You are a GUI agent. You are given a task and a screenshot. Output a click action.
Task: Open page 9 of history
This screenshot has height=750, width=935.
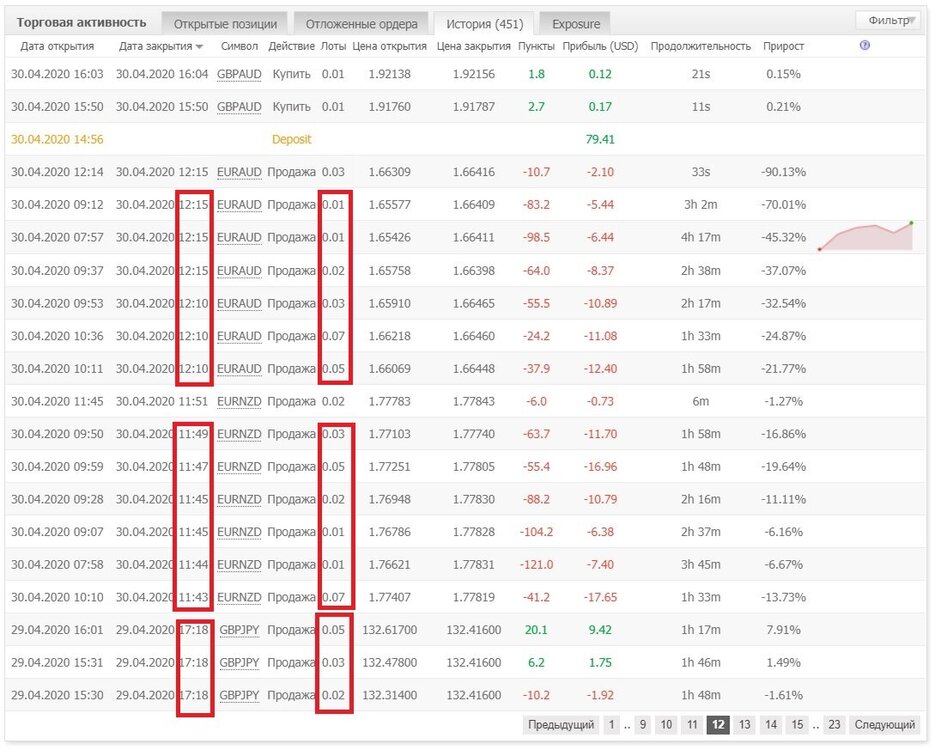click(x=643, y=724)
